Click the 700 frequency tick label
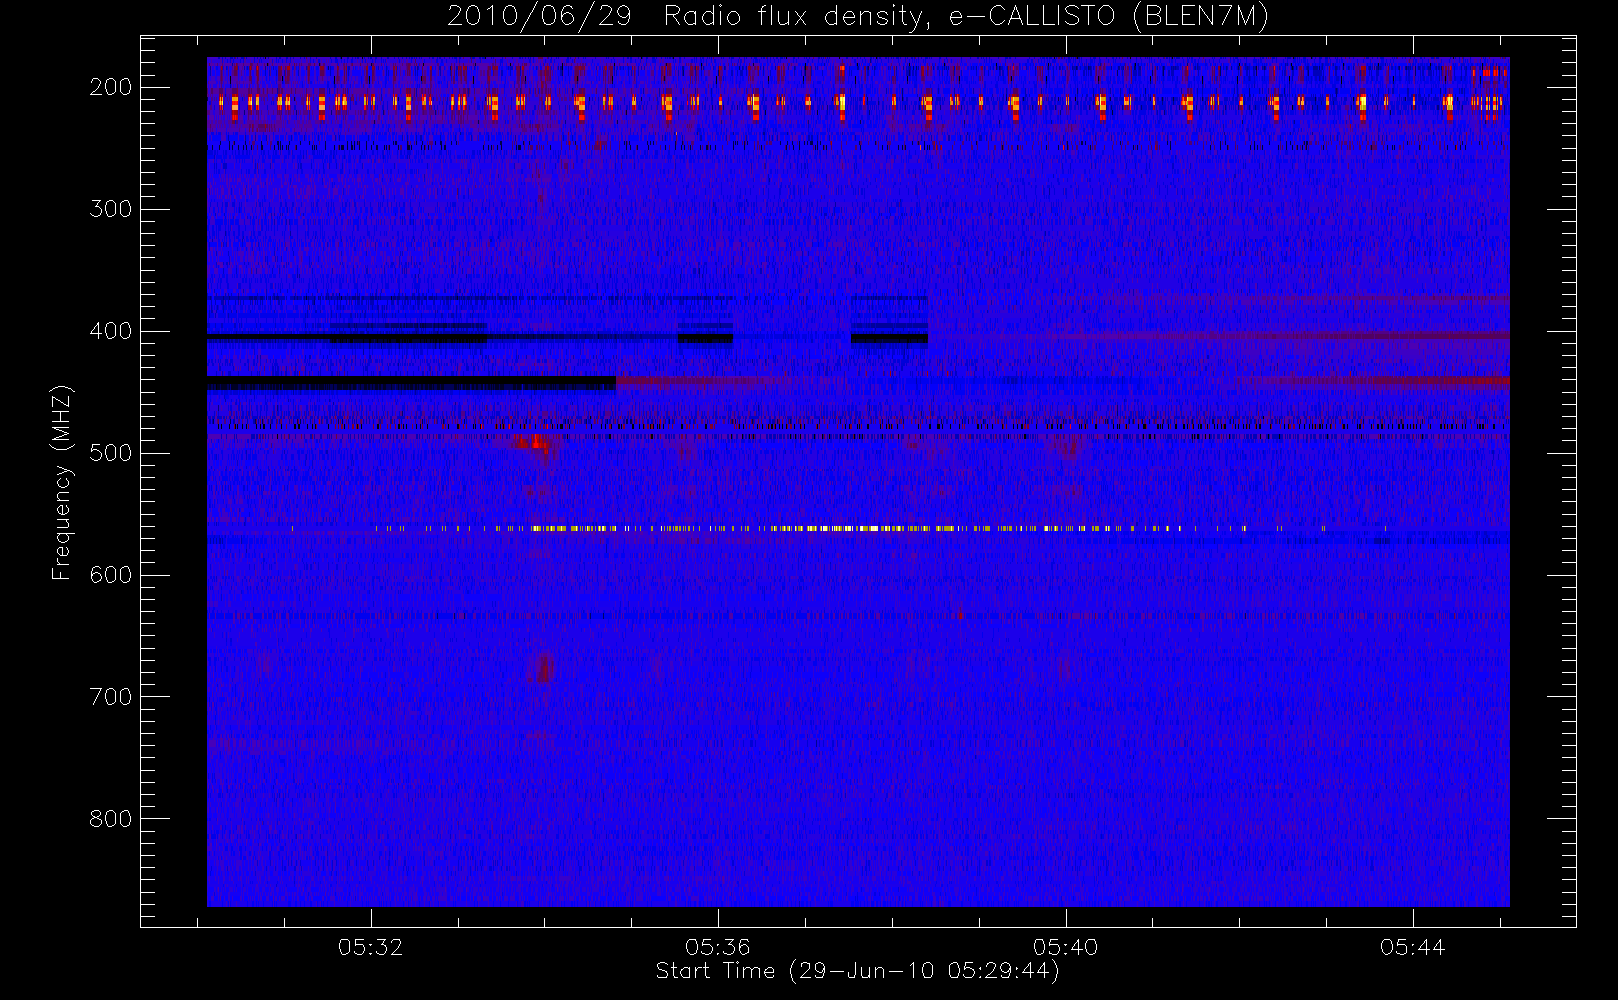Viewport: 1618px width, 1000px height. coord(111,697)
